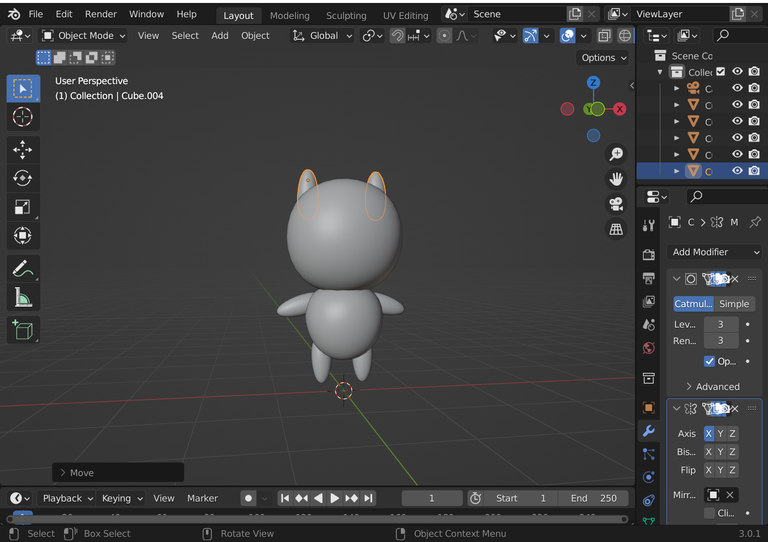Viewport: 768px width, 542px height.
Task: Select the Simple subdivision type
Action: (733, 304)
